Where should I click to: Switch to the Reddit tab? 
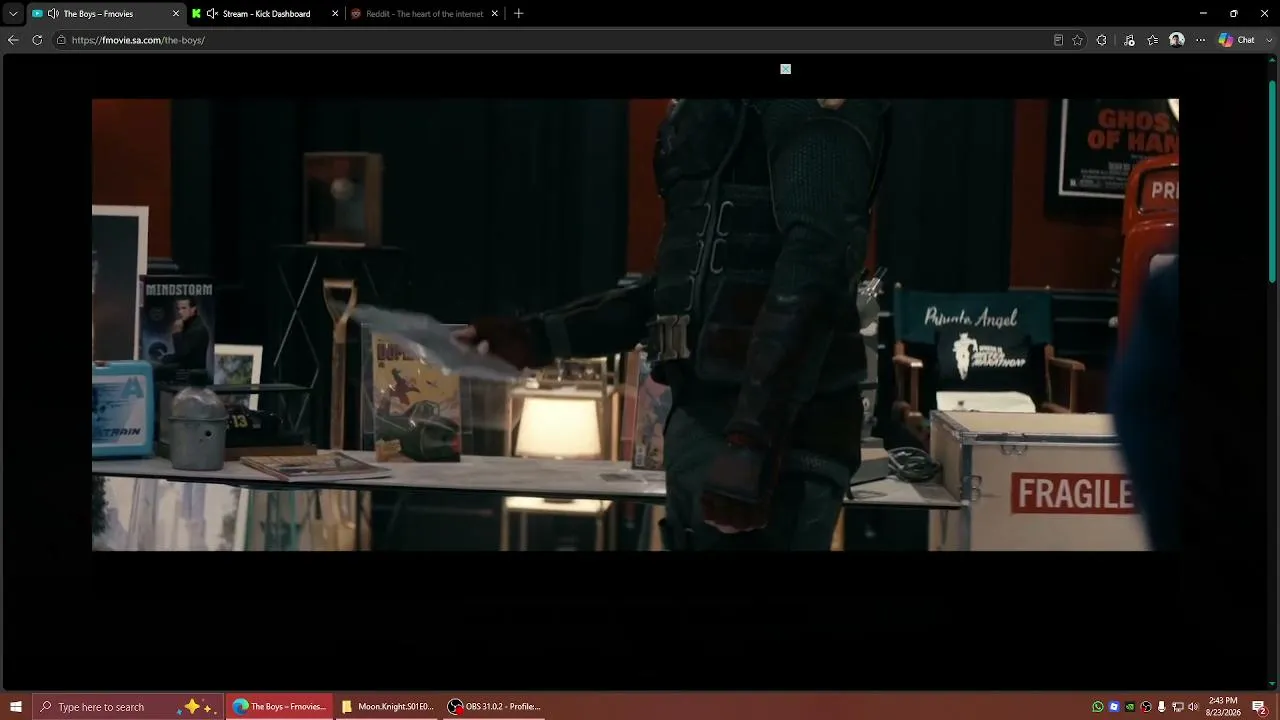point(424,14)
